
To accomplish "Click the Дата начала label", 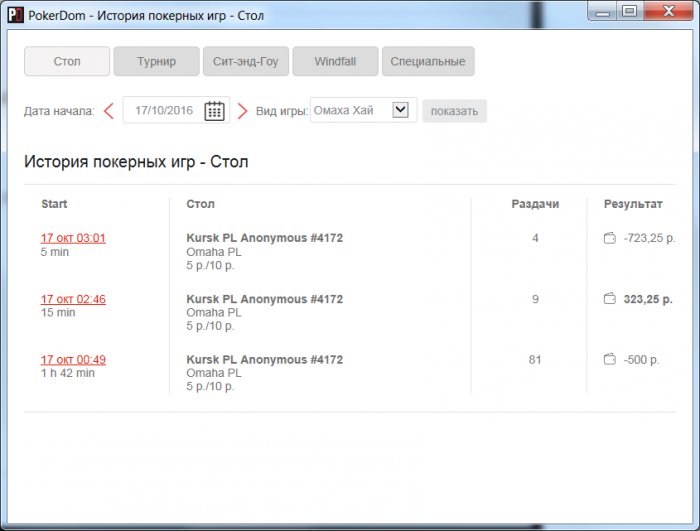I will coord(59,111).
